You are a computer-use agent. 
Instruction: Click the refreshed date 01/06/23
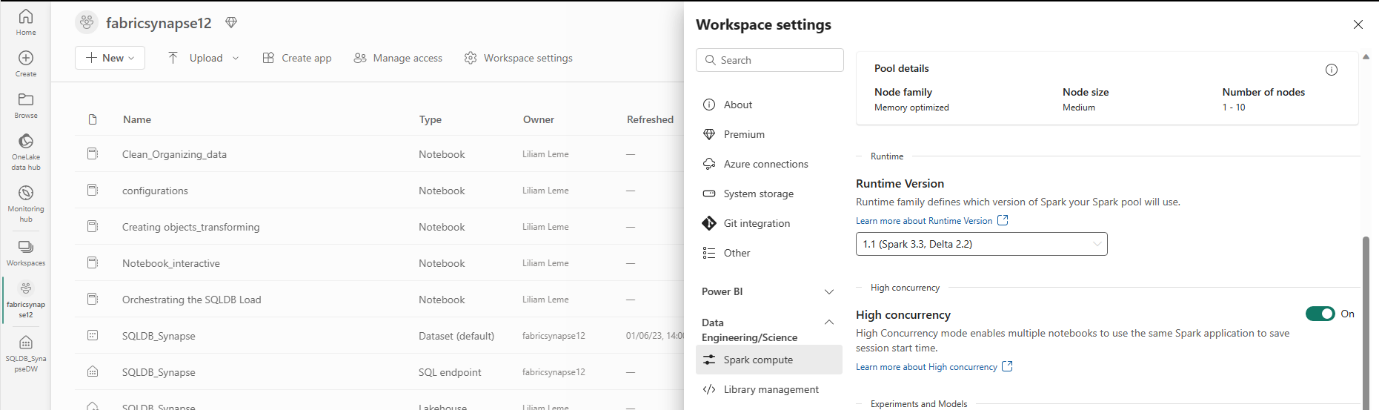coord(654,336)
